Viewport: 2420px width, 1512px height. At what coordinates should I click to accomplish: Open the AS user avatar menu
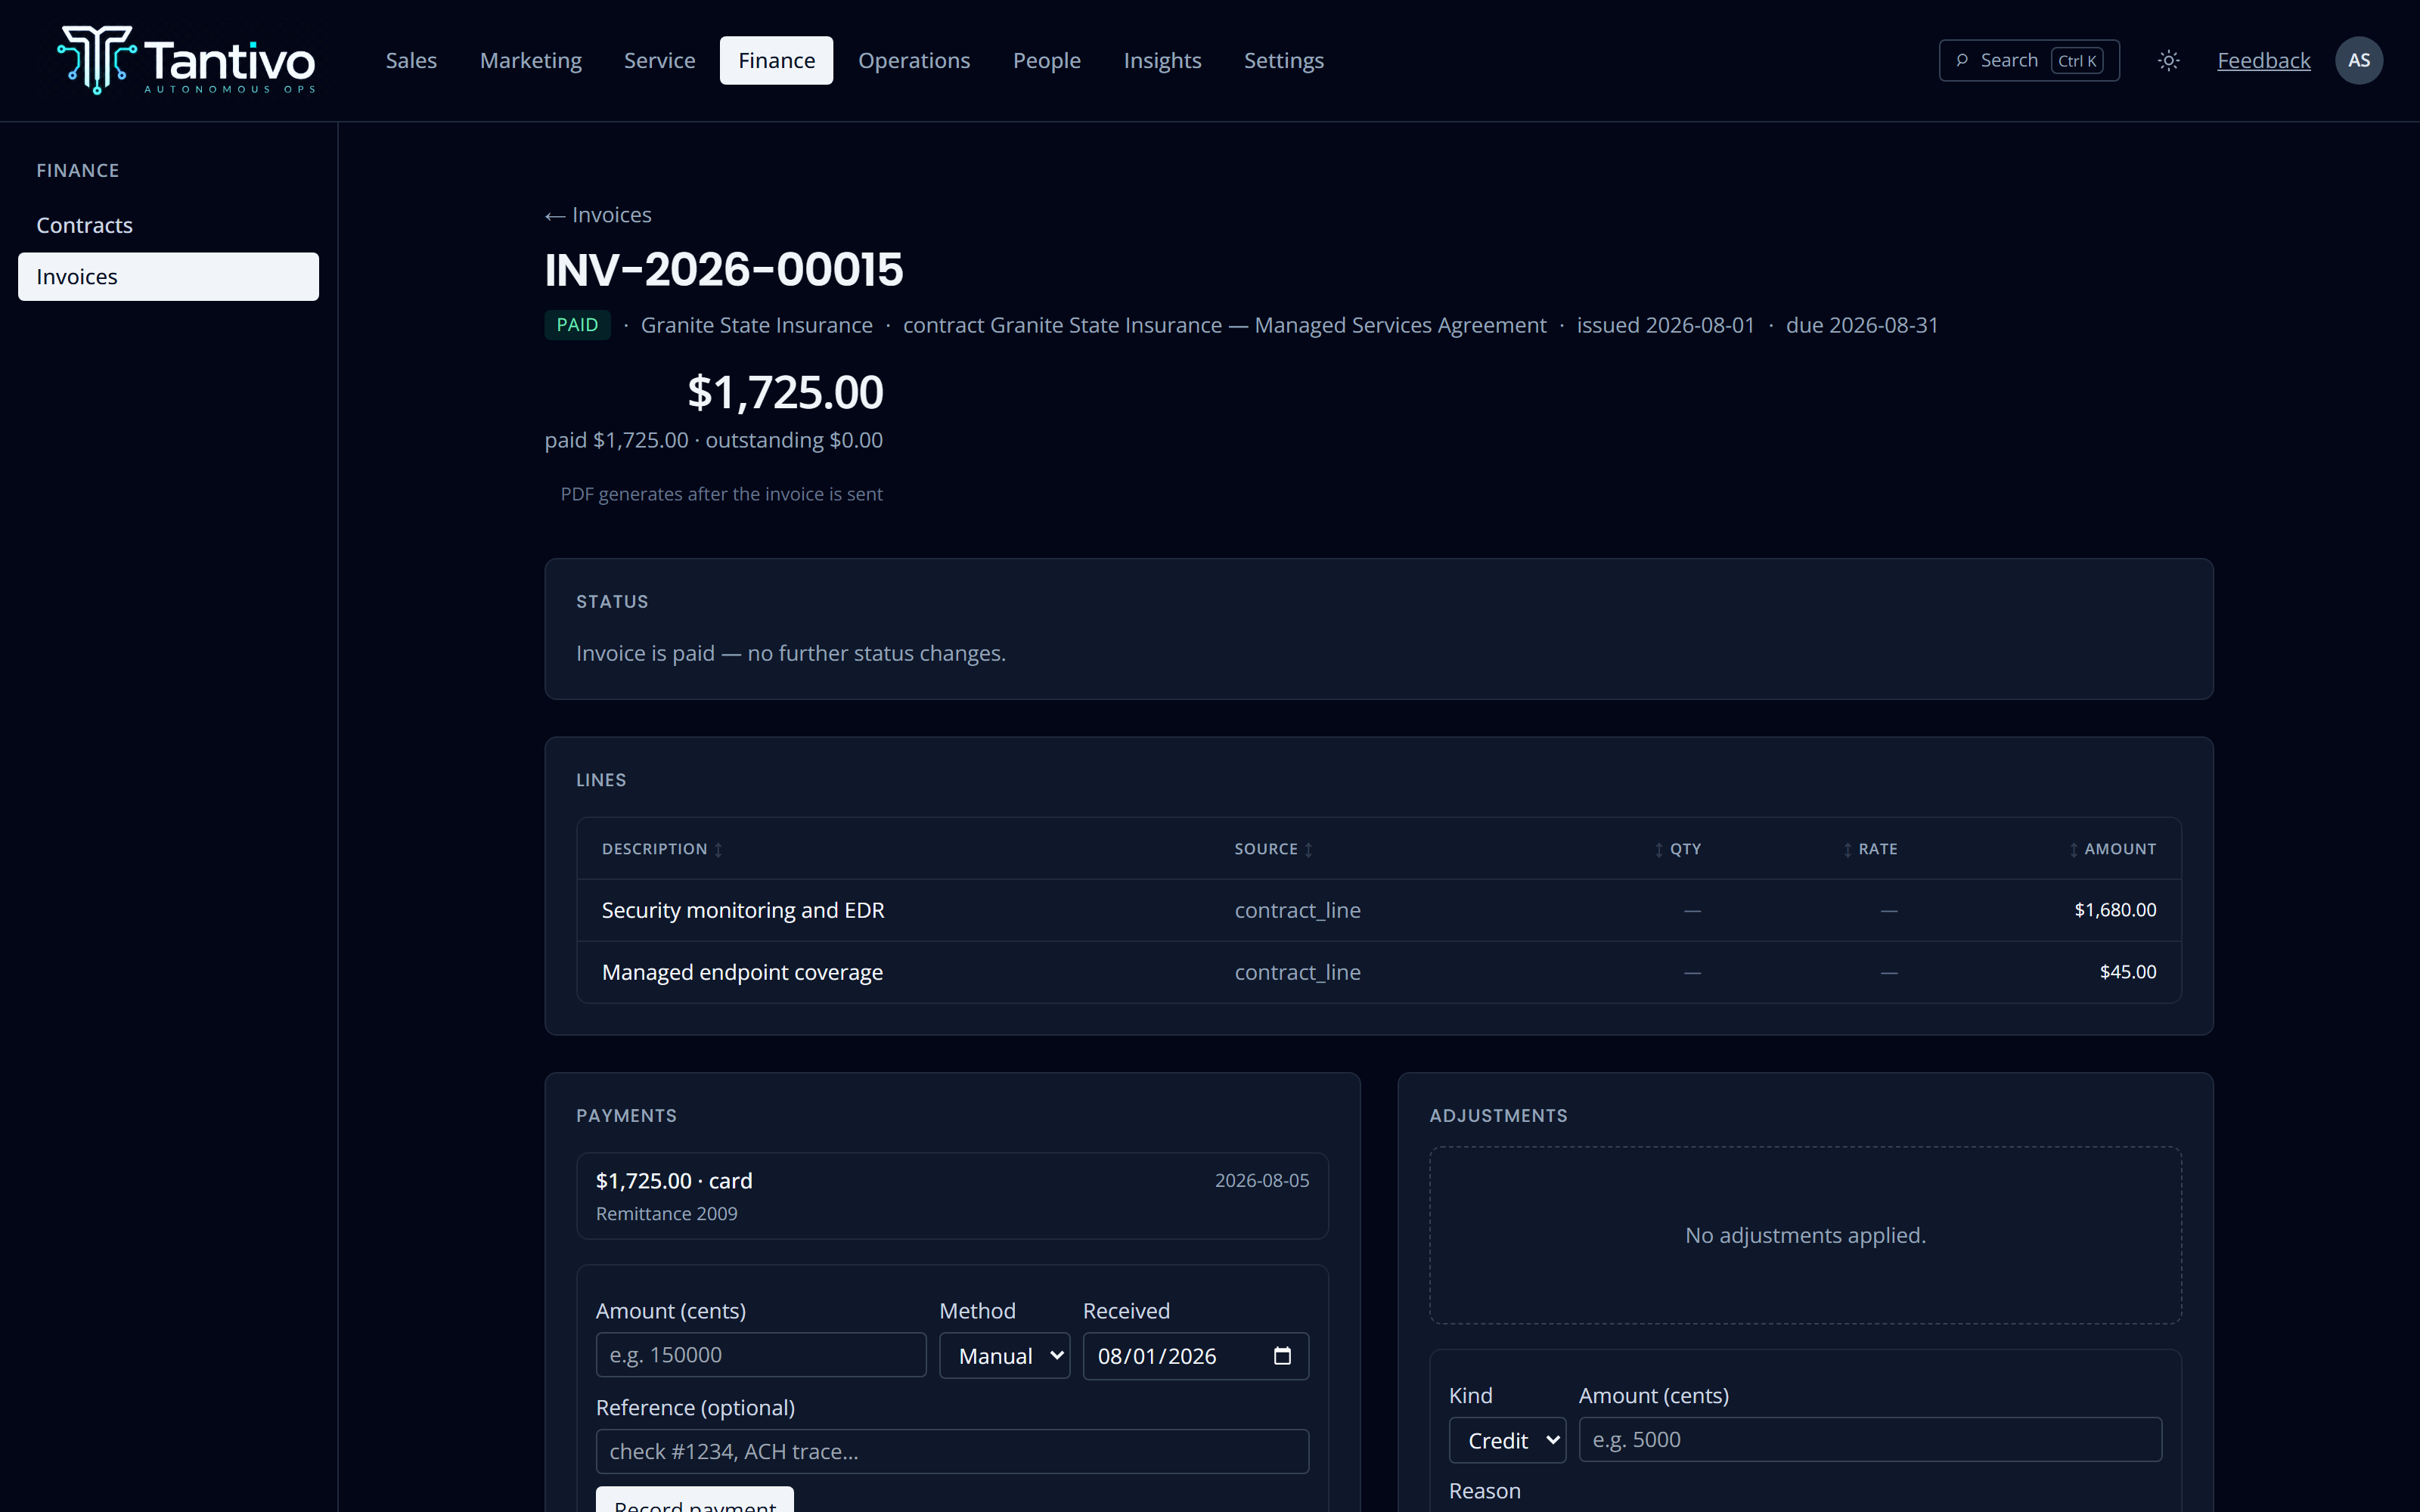pyautogui.click(x=2358, y=61)
